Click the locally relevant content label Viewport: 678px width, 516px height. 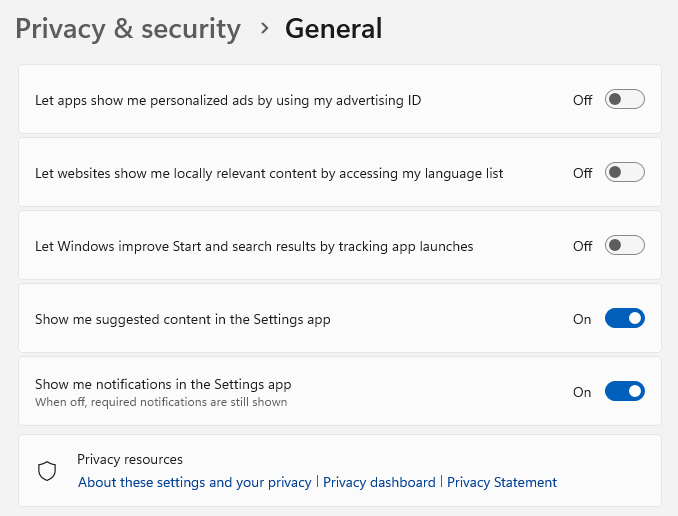pyautogui.click(x=269, y=173)
